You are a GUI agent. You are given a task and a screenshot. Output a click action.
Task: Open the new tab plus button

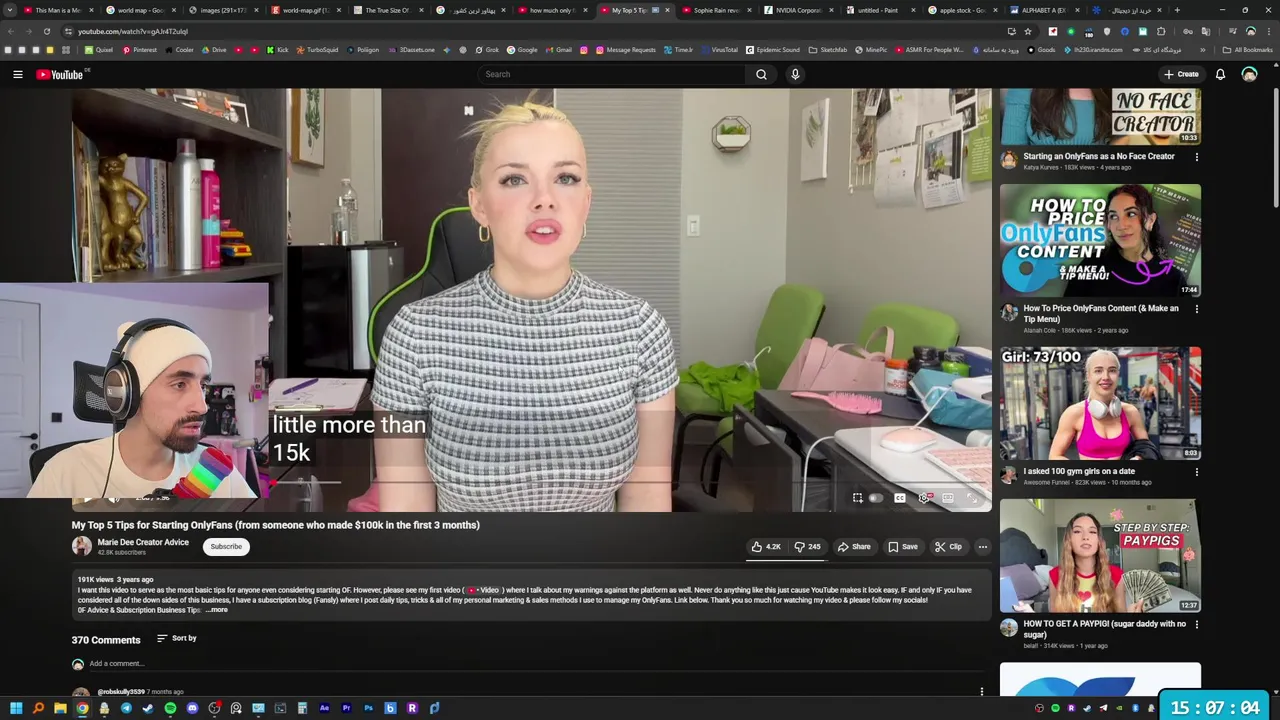coord(1177,10)
